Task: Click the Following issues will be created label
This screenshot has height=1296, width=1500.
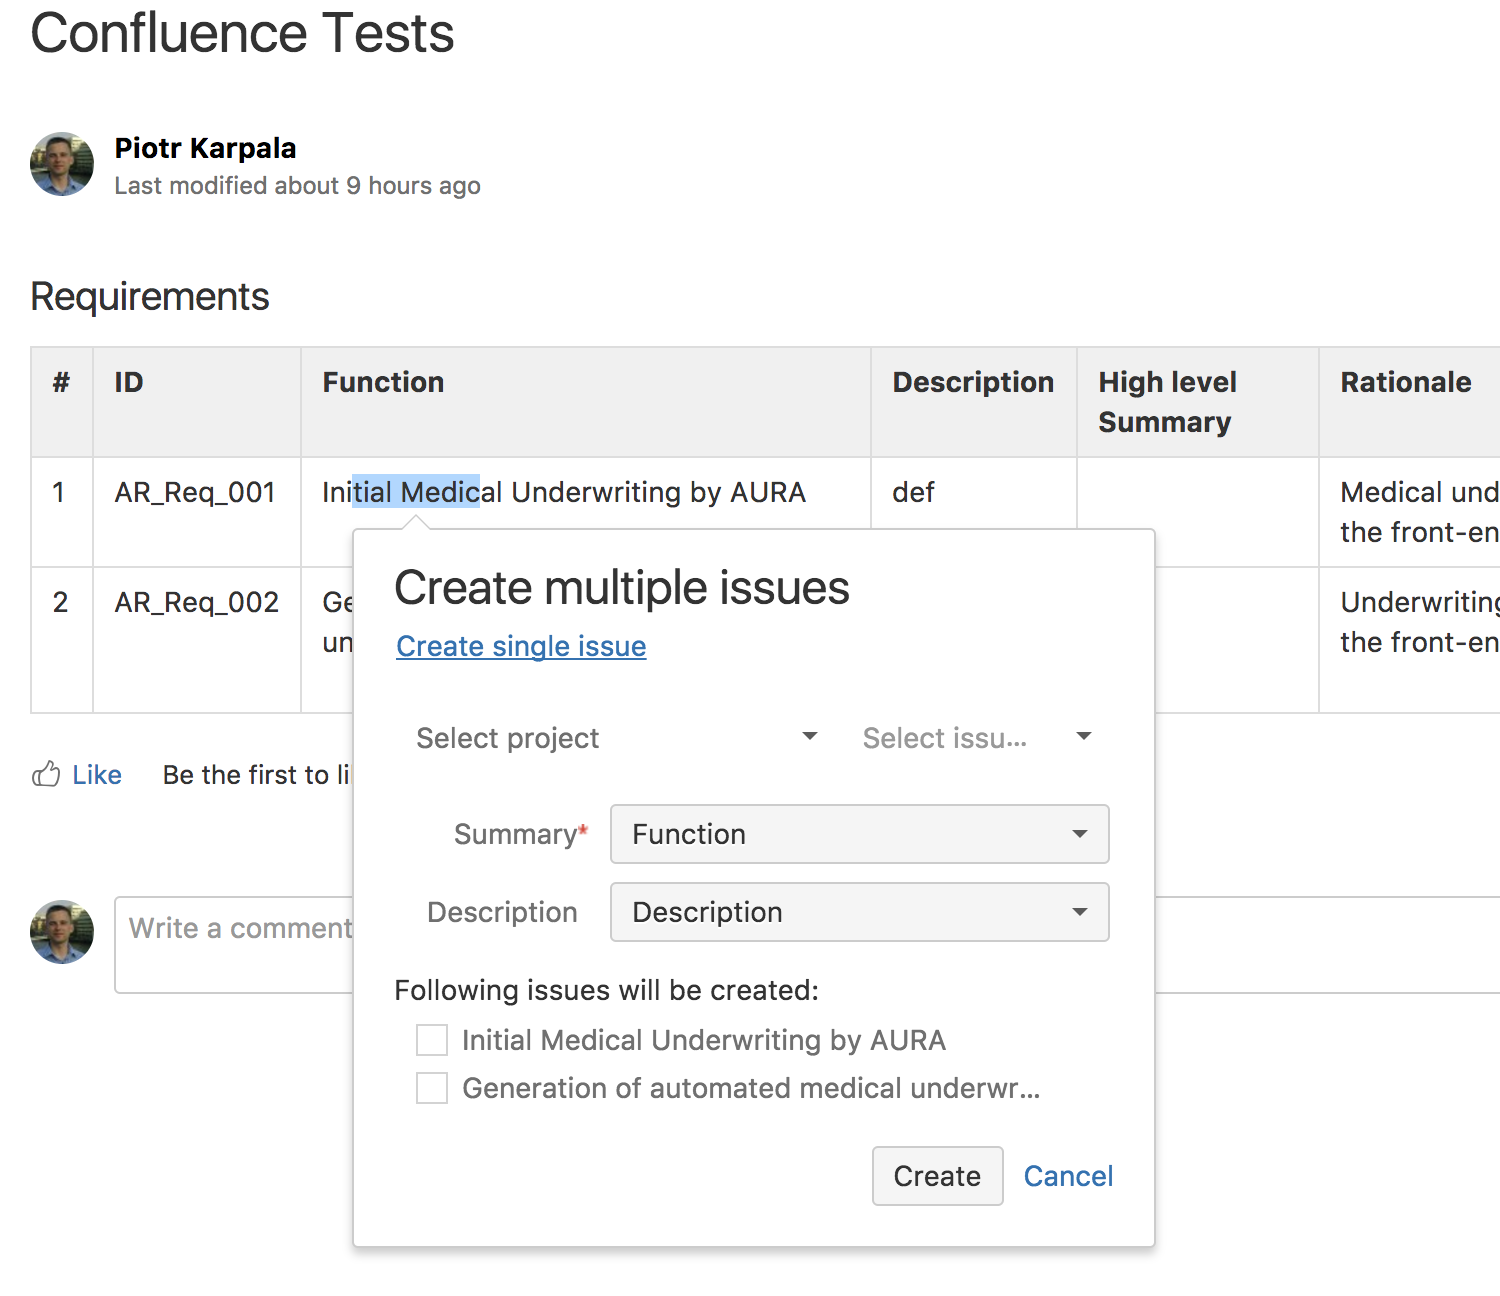Action: pos(606,990)
